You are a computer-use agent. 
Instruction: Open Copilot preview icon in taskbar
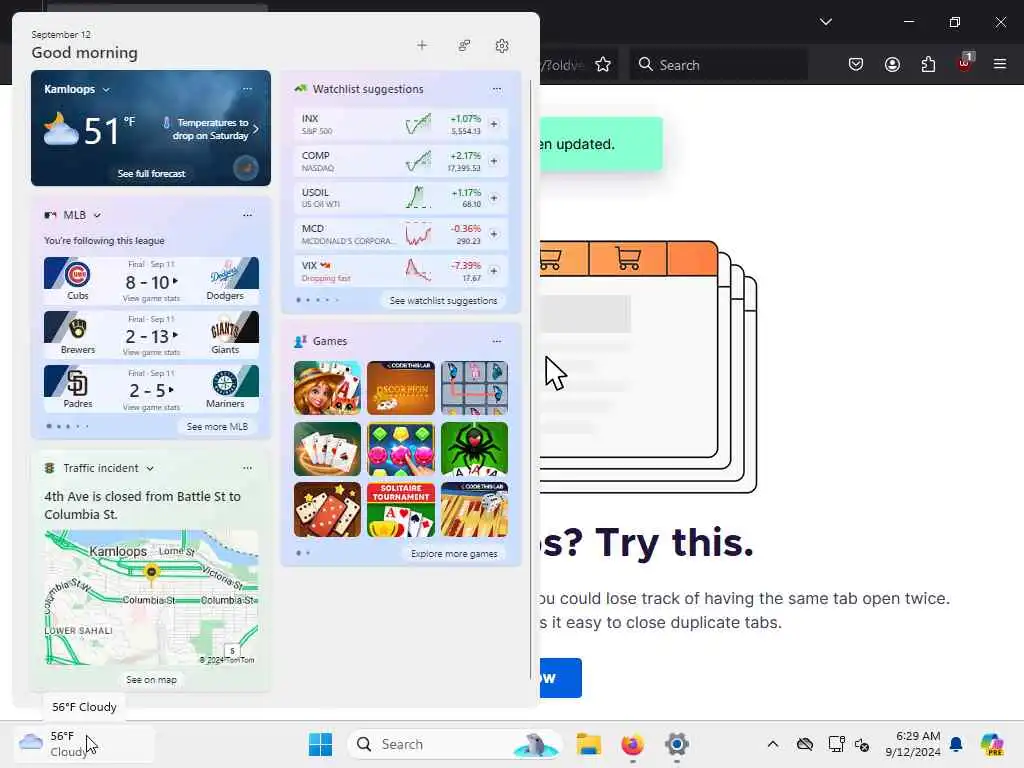pos(992,744)
